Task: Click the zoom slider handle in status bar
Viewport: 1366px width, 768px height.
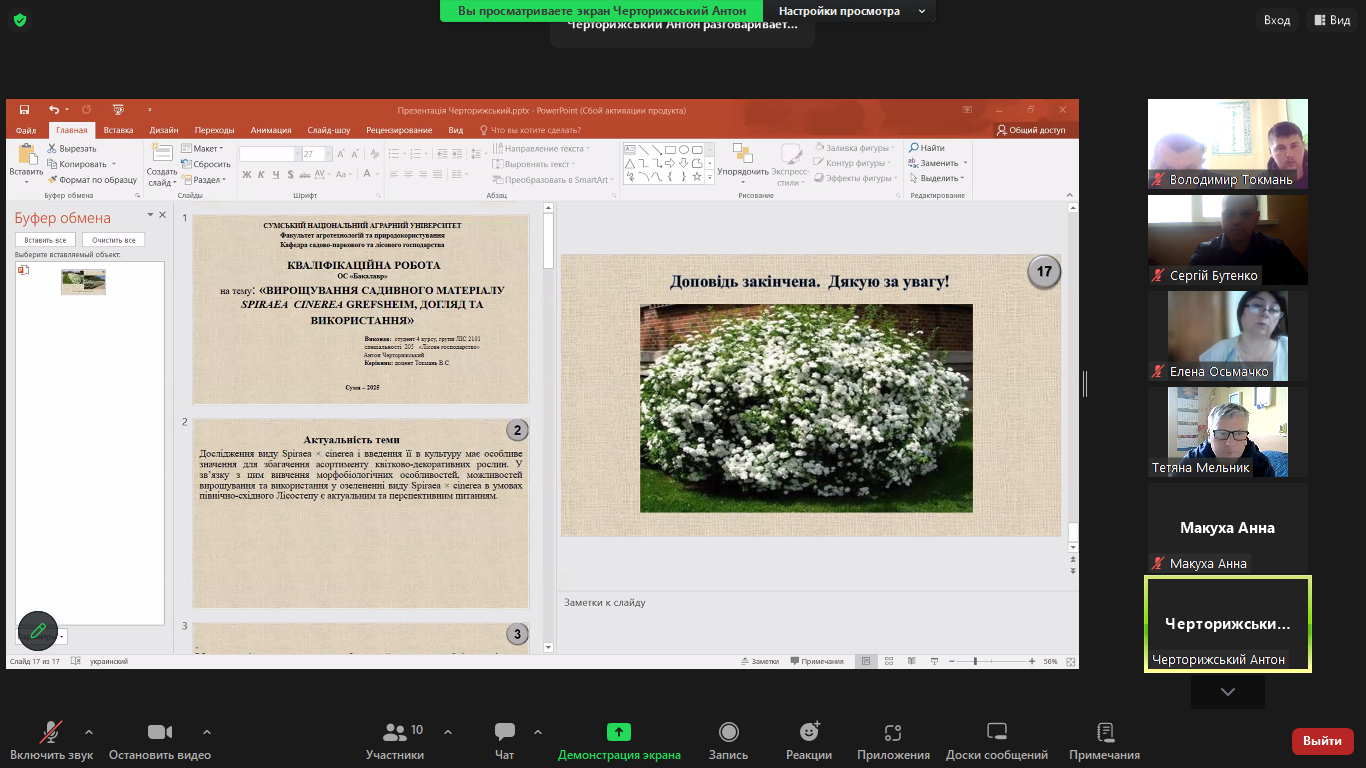Action: (975, 661)
